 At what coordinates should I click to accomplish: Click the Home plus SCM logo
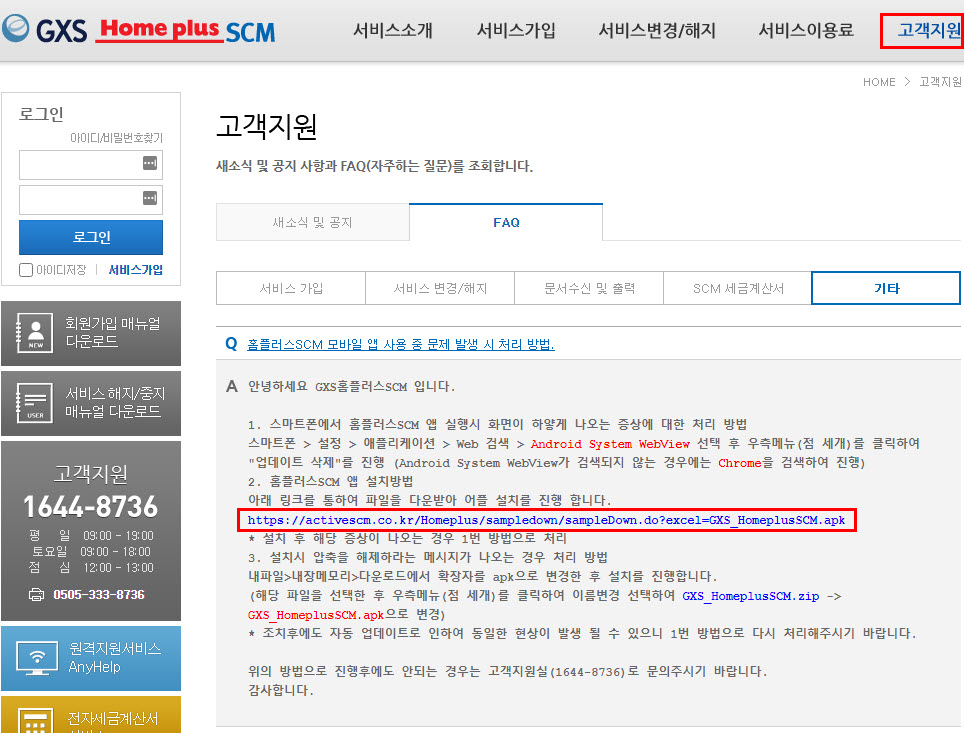pos(187,30)
